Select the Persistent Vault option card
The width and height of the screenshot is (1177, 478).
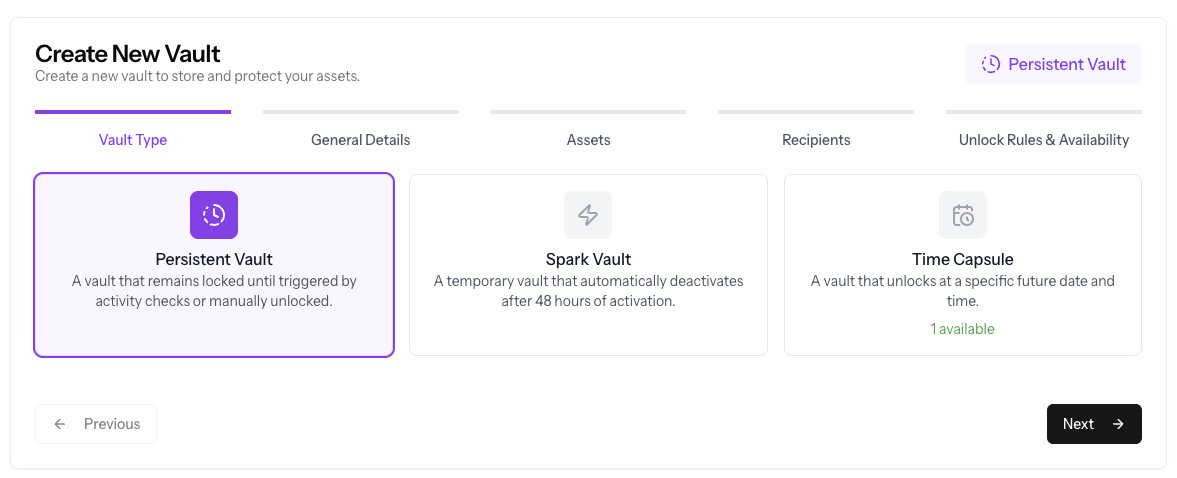[214, 265]
